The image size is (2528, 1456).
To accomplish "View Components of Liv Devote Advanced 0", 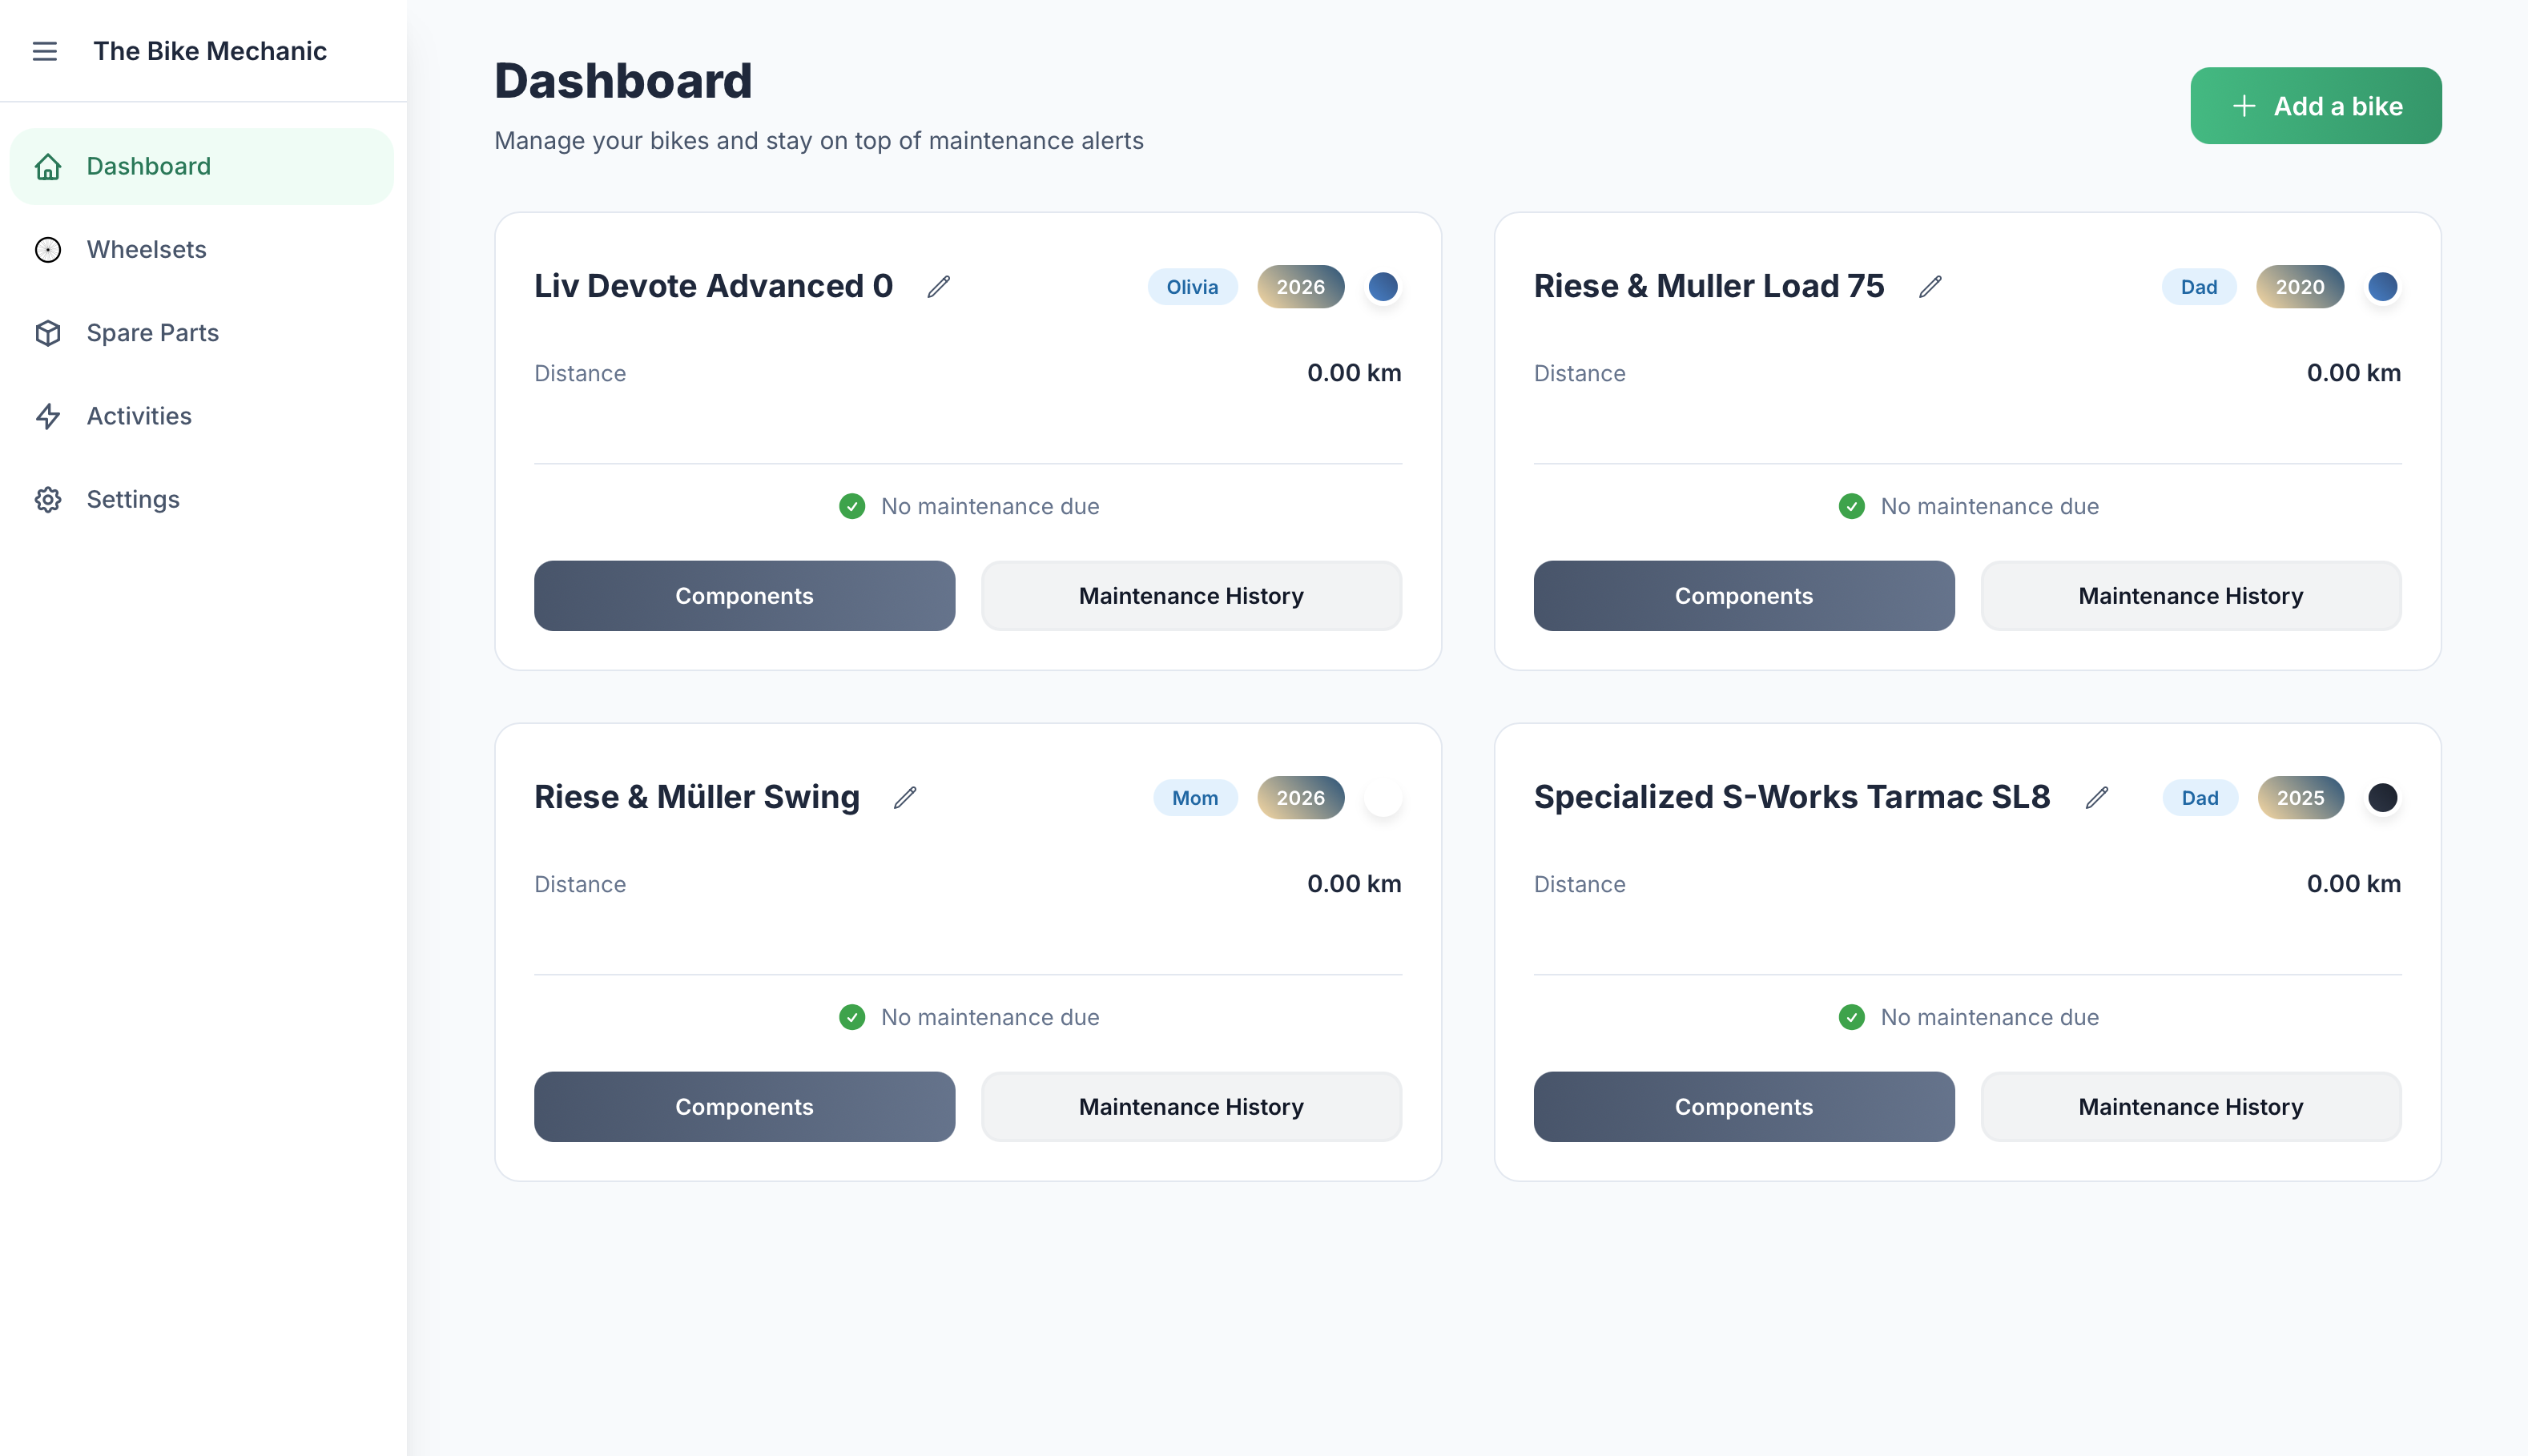I will tap(744, 595).
